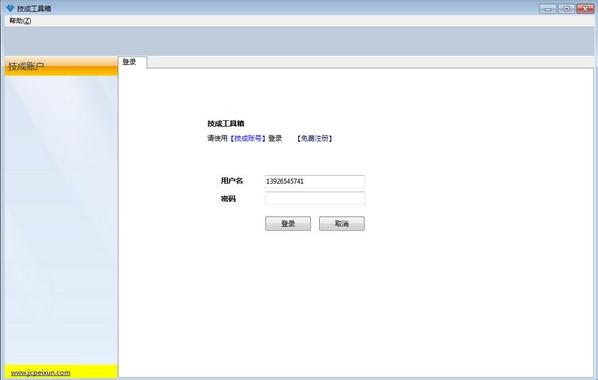Close the 技成工具箱 window
The image size is (598, 380).
(585, 8)
